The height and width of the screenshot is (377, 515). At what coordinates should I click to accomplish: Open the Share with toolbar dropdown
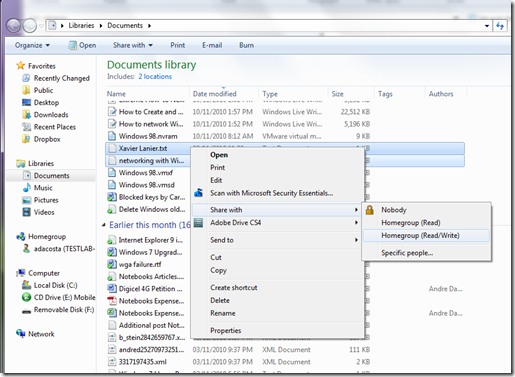pyautogui.click(x=133, y=45)
